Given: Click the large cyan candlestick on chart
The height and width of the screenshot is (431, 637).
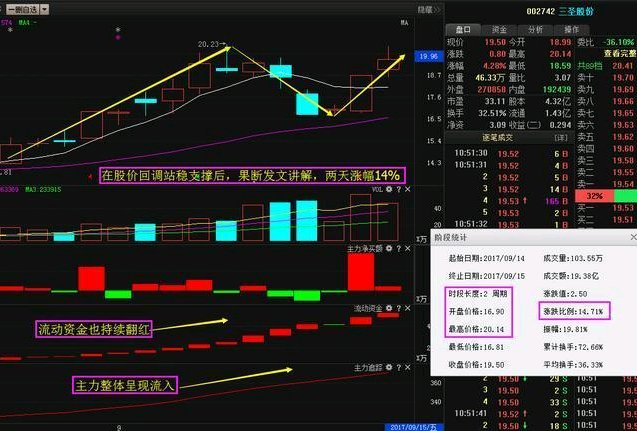Looking at the screenshot, I should (307, 104).
